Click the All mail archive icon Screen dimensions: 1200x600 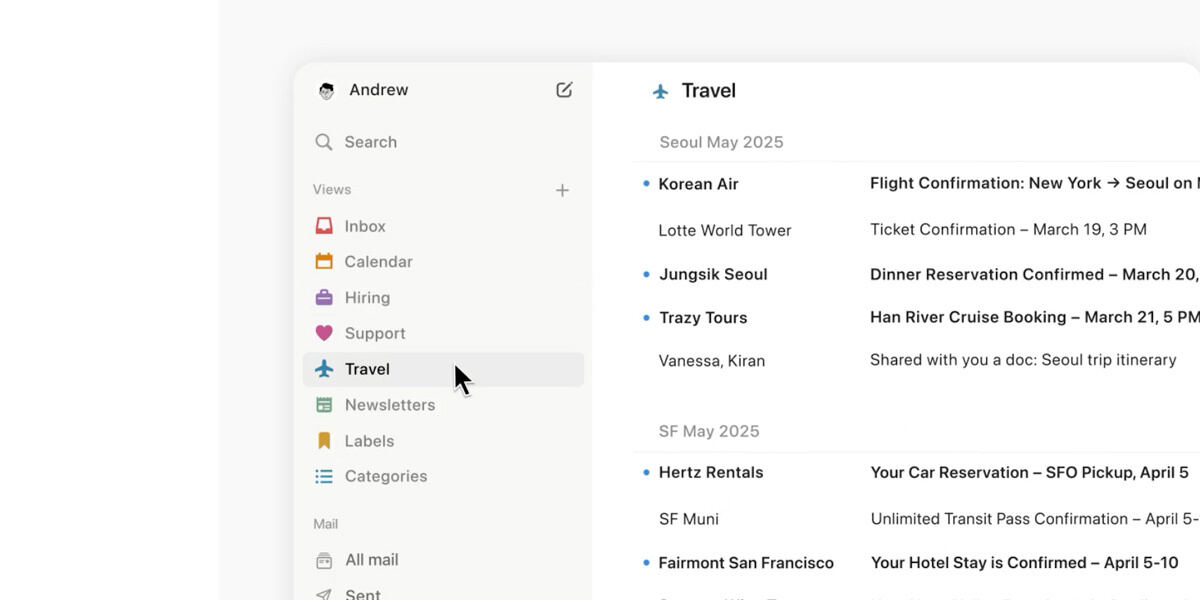click(324, 560)
